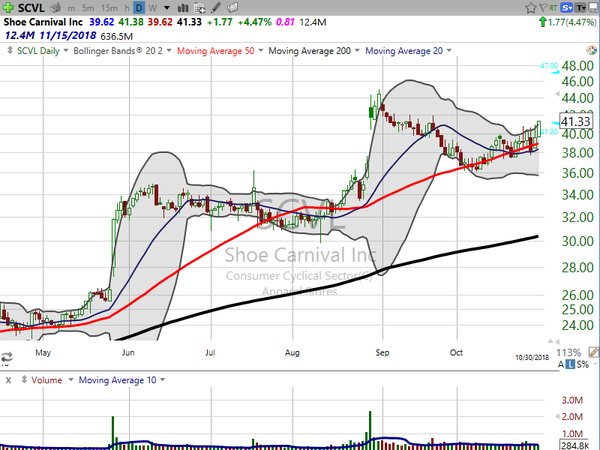Click the add chart template icon

199,8
